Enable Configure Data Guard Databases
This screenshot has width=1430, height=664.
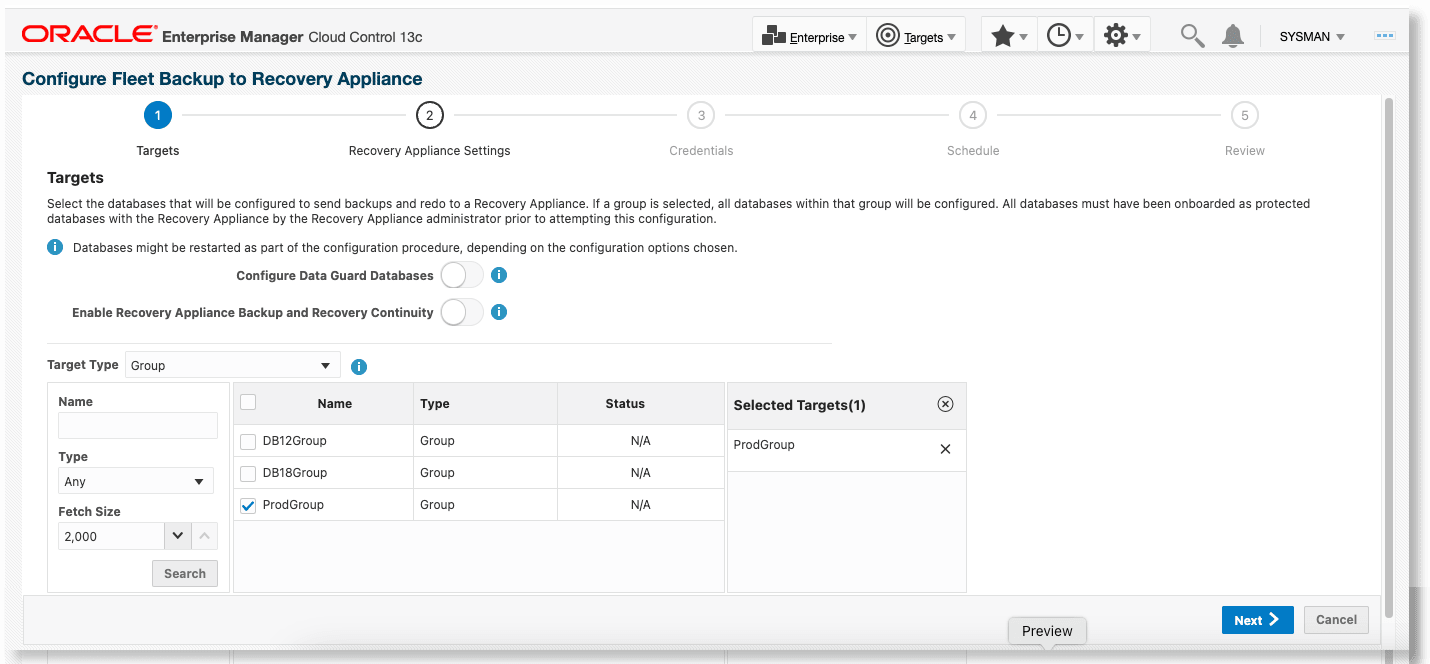tap(461, 274)
